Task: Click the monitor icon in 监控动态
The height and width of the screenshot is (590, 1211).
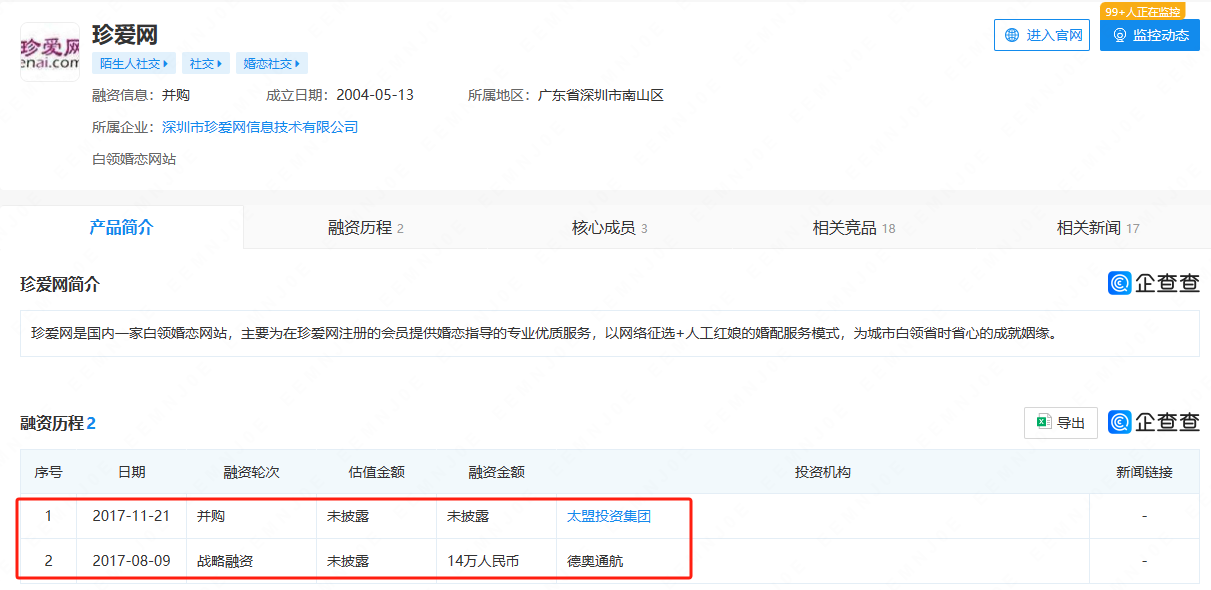Action: point(1119,35)
